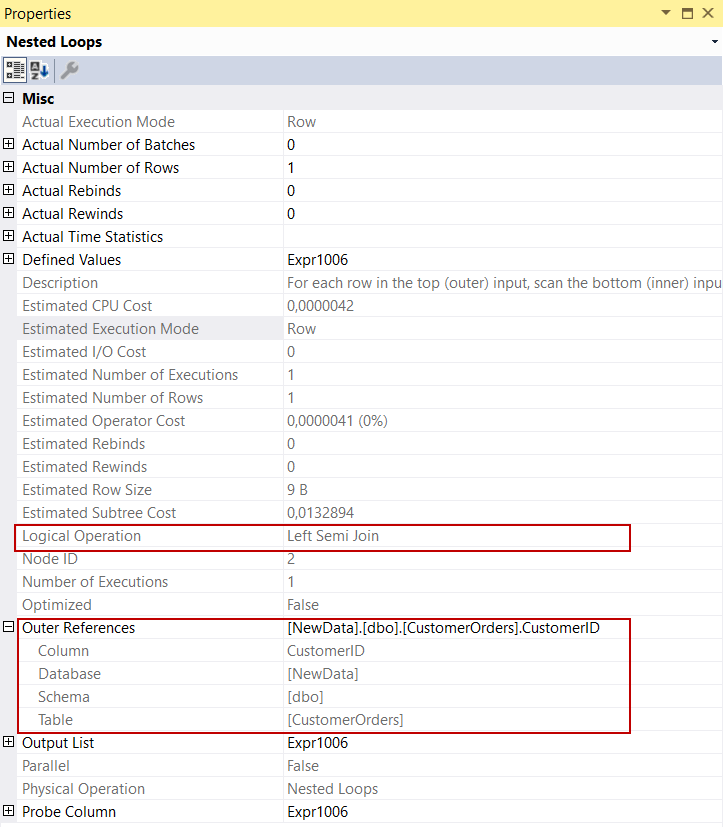Open Nested Loops object selector dropdown
The image size is (723, 827).
click(715, 42)
